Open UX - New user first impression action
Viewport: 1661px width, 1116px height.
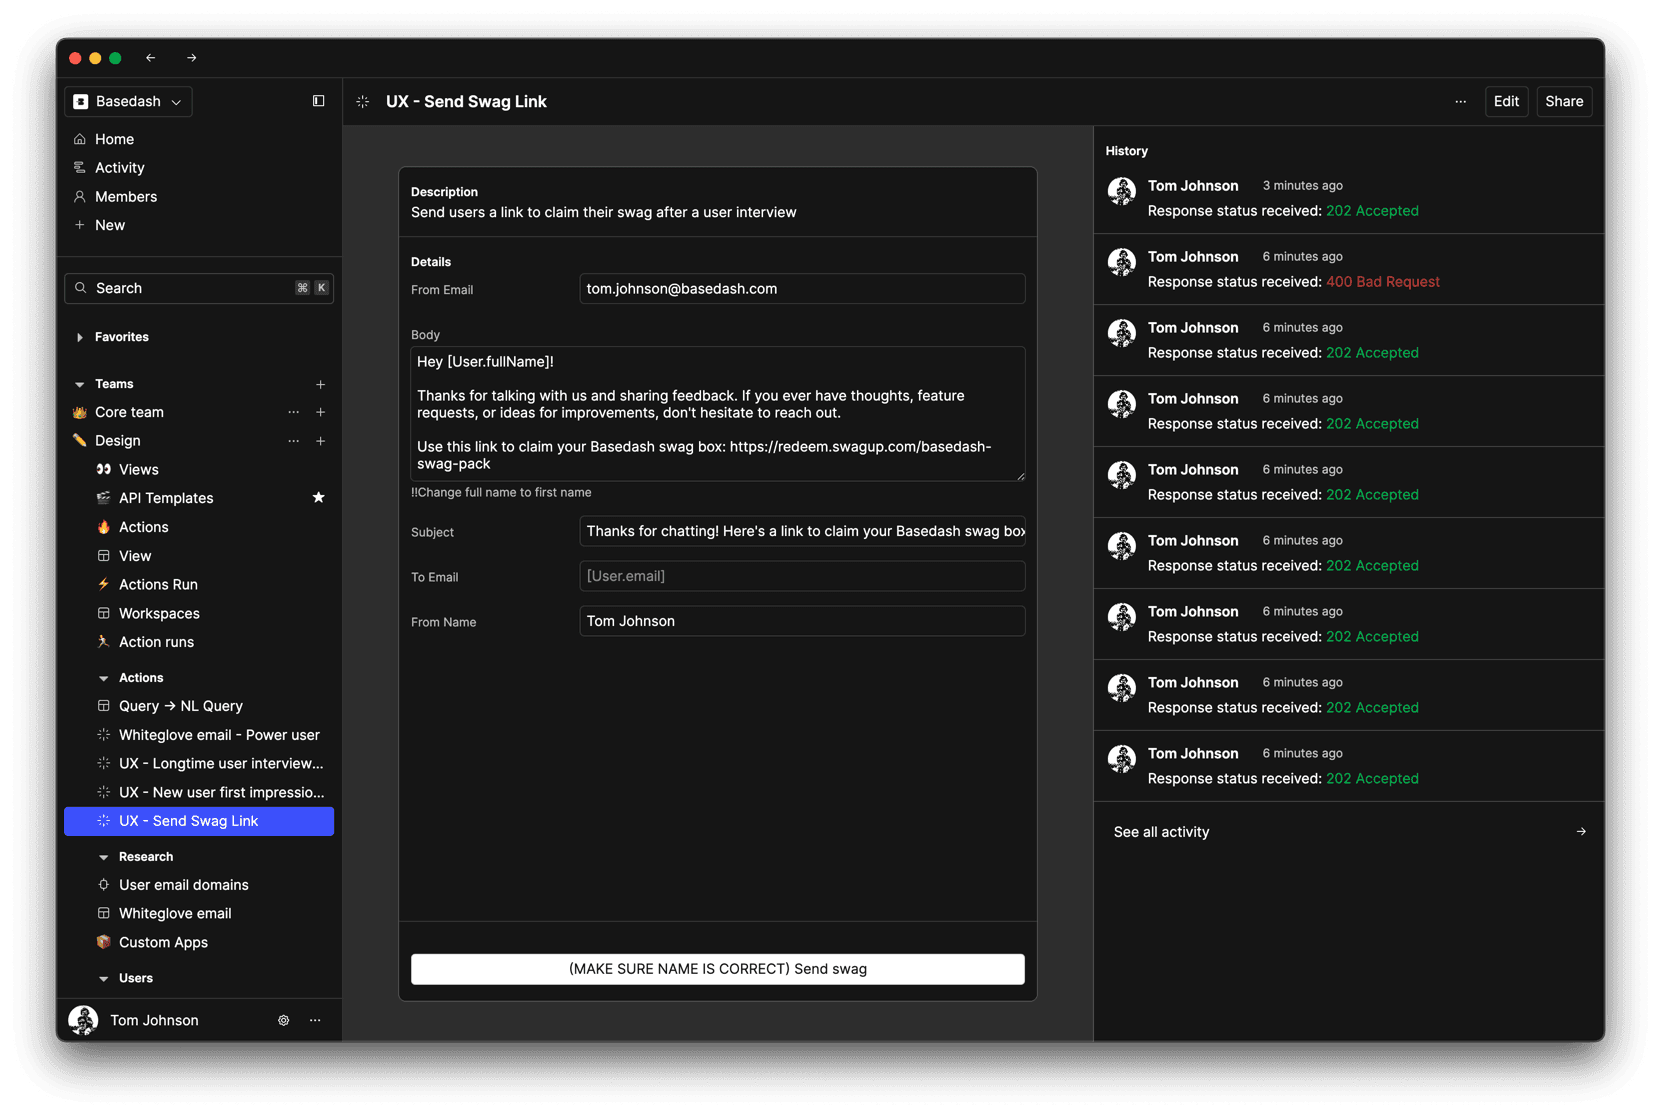199,792
